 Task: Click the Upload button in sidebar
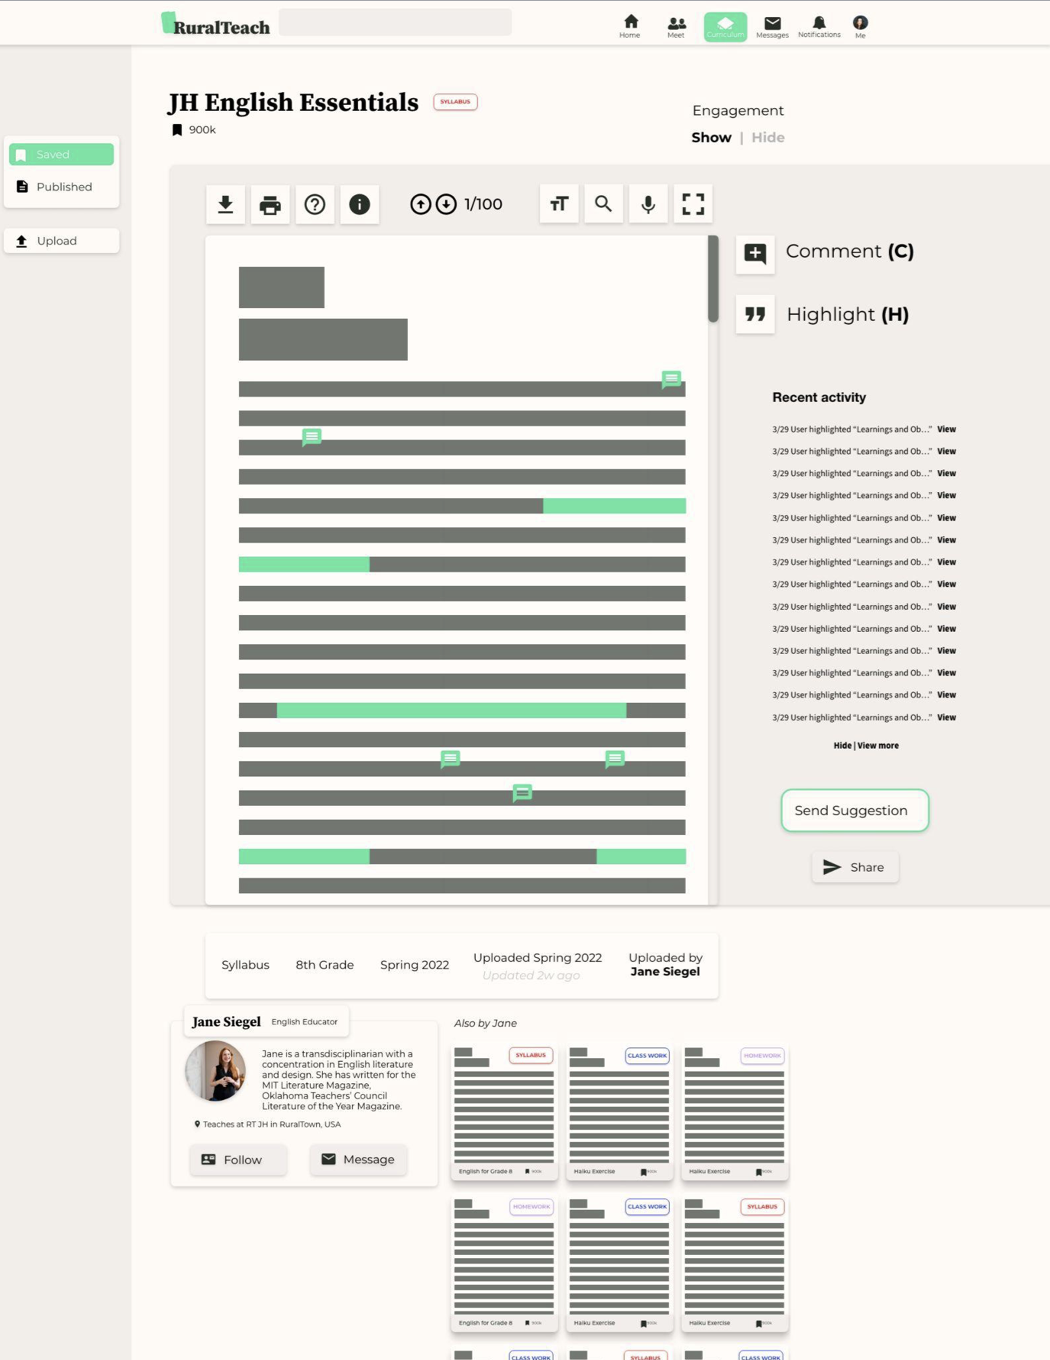tap(61, 241)
